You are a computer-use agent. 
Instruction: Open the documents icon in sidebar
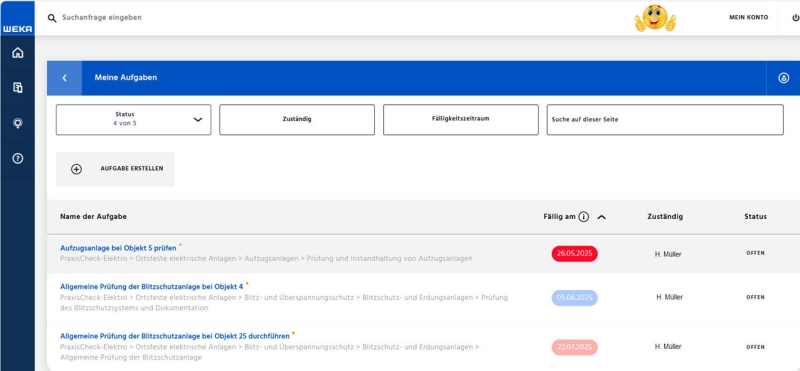(18, 88)
